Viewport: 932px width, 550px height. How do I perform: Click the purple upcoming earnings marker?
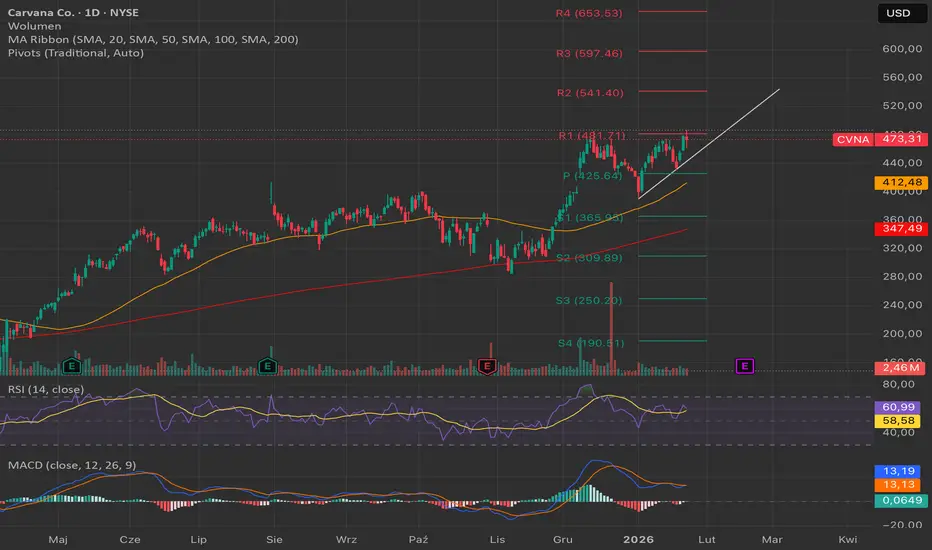tap(744, 366)
